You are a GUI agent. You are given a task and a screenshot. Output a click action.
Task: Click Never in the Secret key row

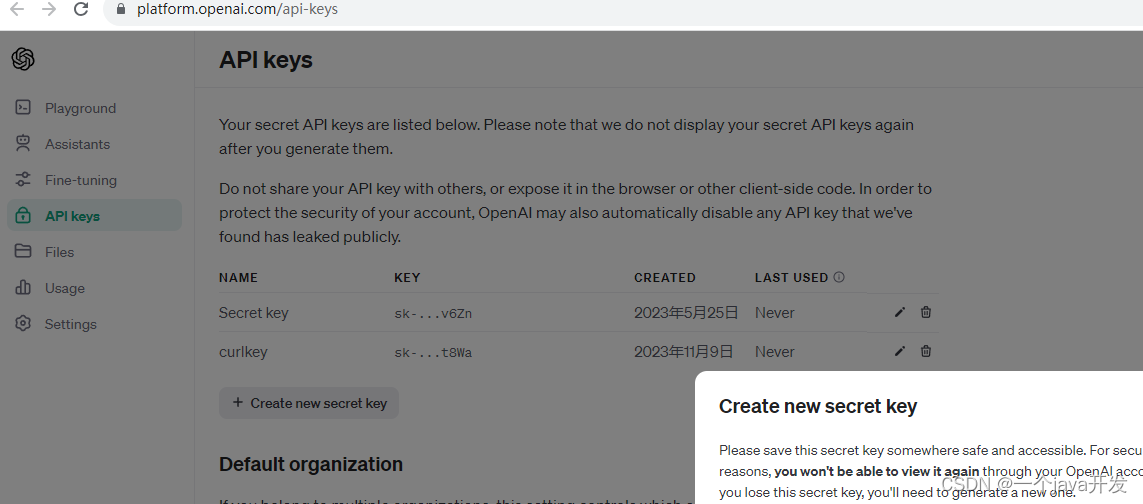(x=775, y=313)
